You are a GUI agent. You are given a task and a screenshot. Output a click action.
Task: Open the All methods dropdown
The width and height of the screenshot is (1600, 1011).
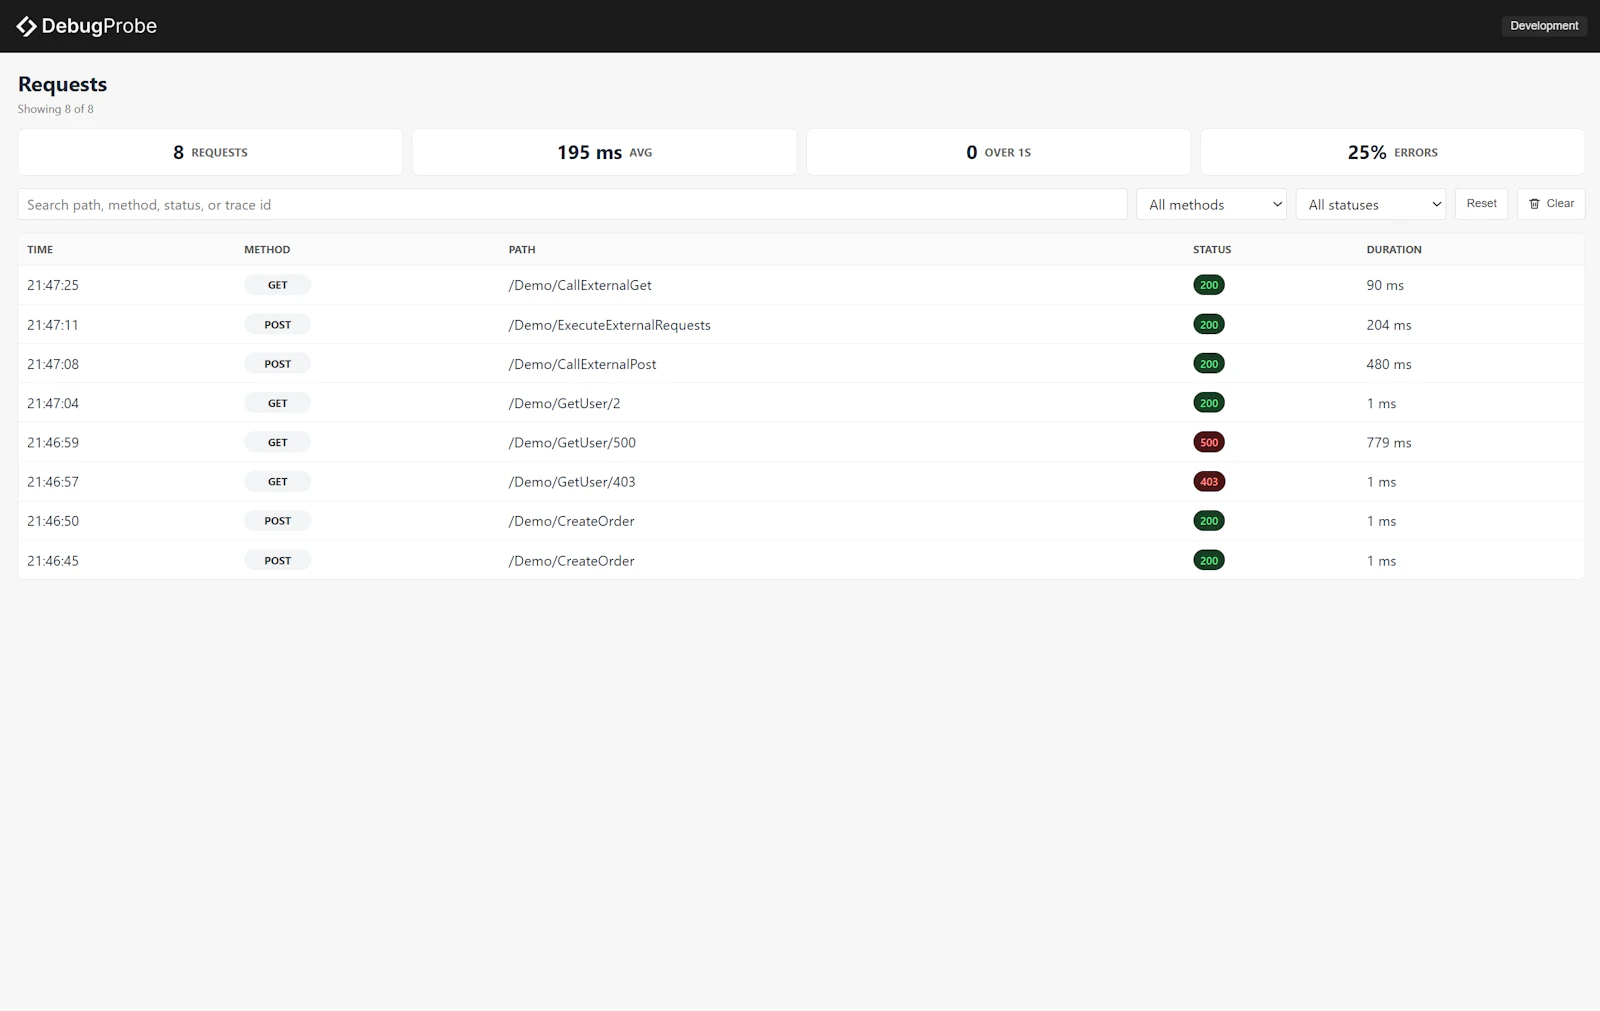click(1211, 204)
